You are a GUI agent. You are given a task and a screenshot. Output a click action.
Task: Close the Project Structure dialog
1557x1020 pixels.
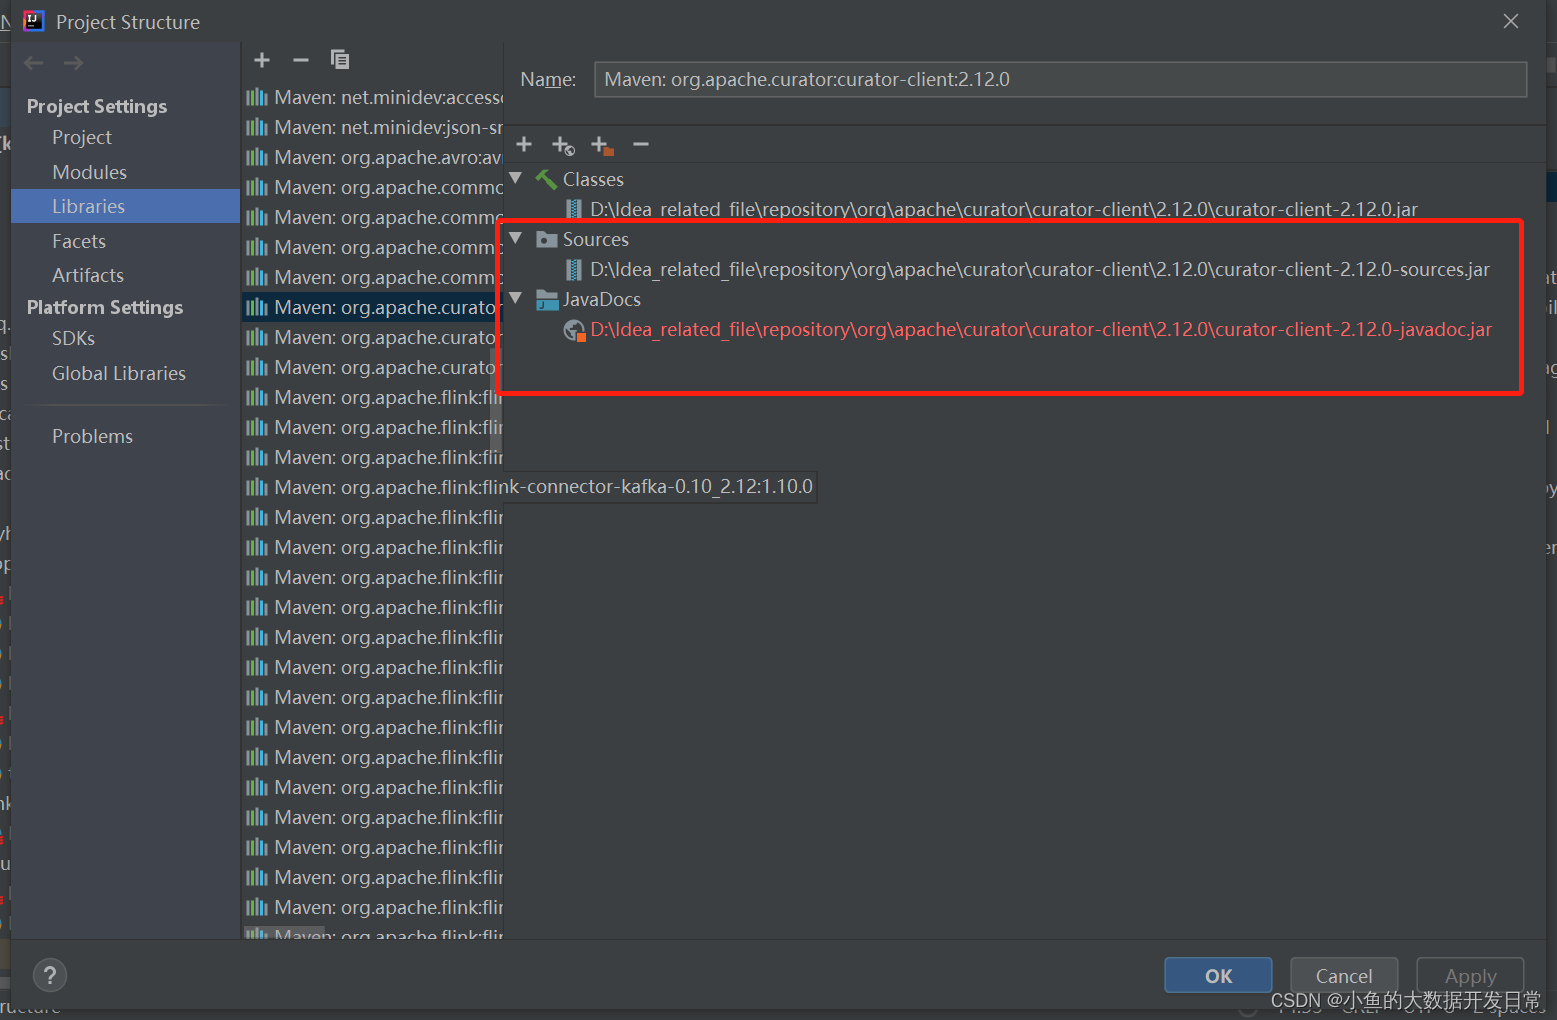(1511, 21)
